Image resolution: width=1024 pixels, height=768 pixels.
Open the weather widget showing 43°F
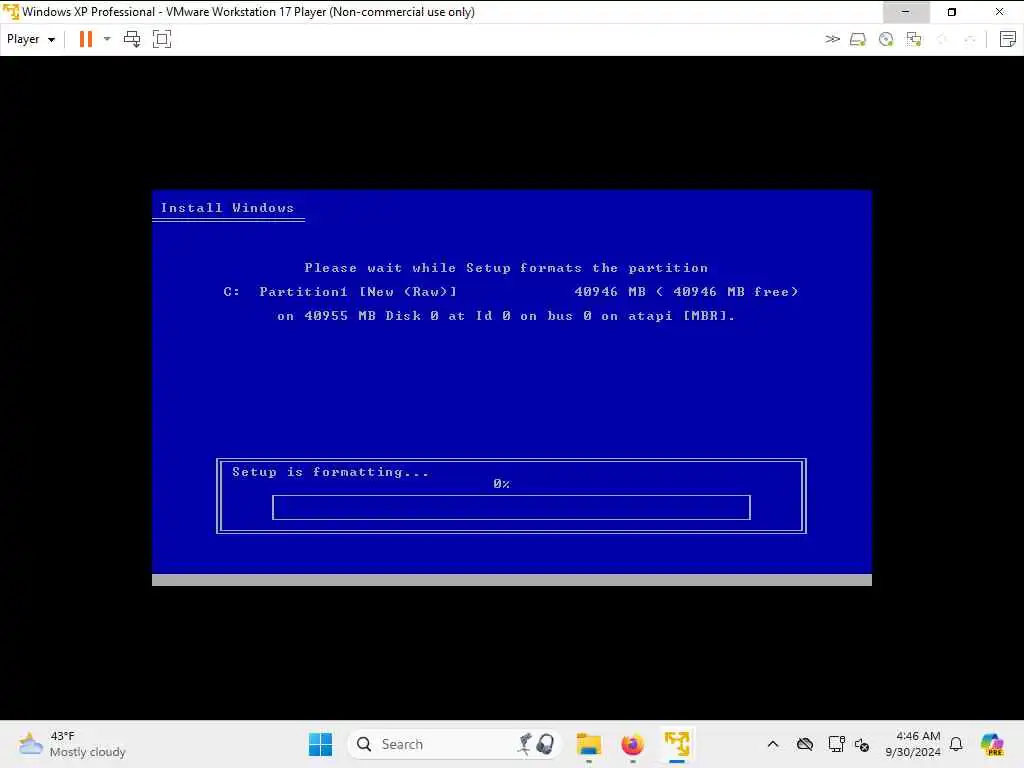(x=72, y=744)
